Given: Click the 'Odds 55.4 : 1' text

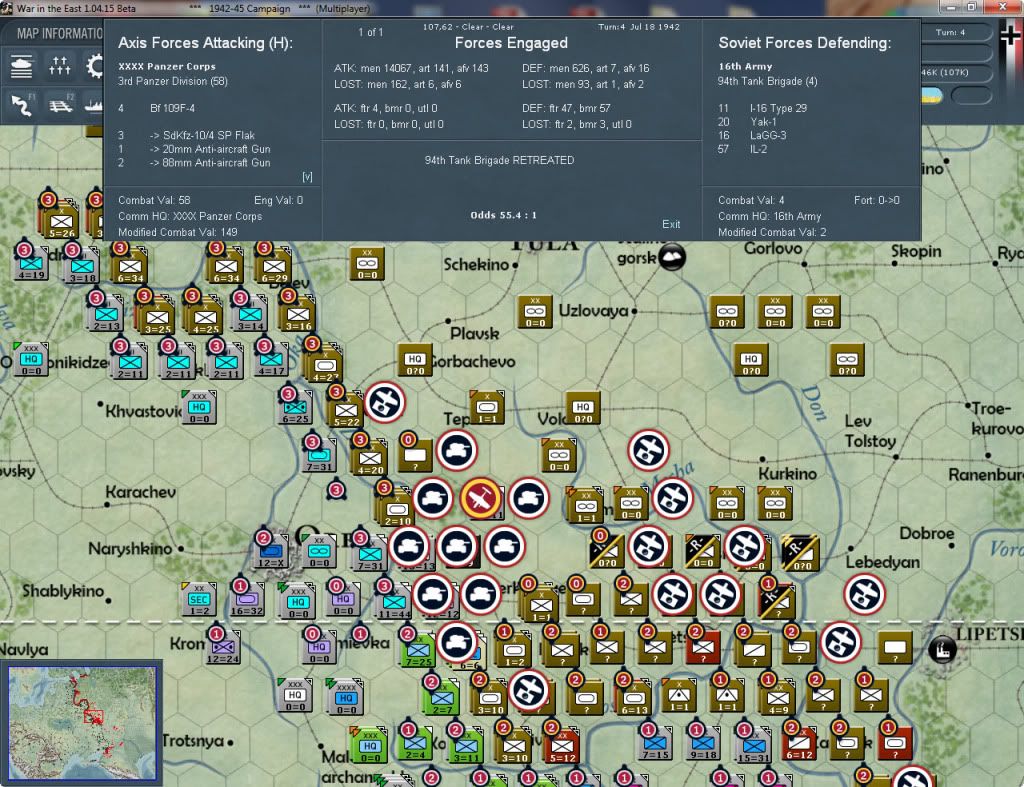Looking at the screenshot, I should 503,215.
